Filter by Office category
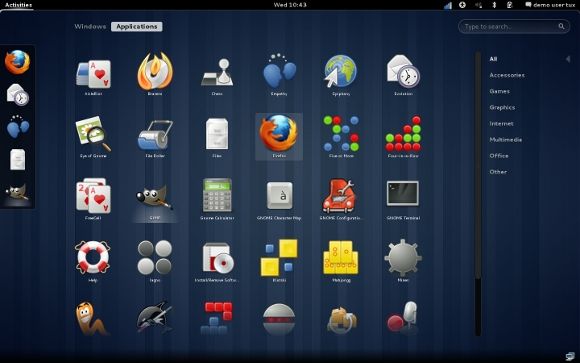The width and height of the screenshot is (580, 363). 499,156
